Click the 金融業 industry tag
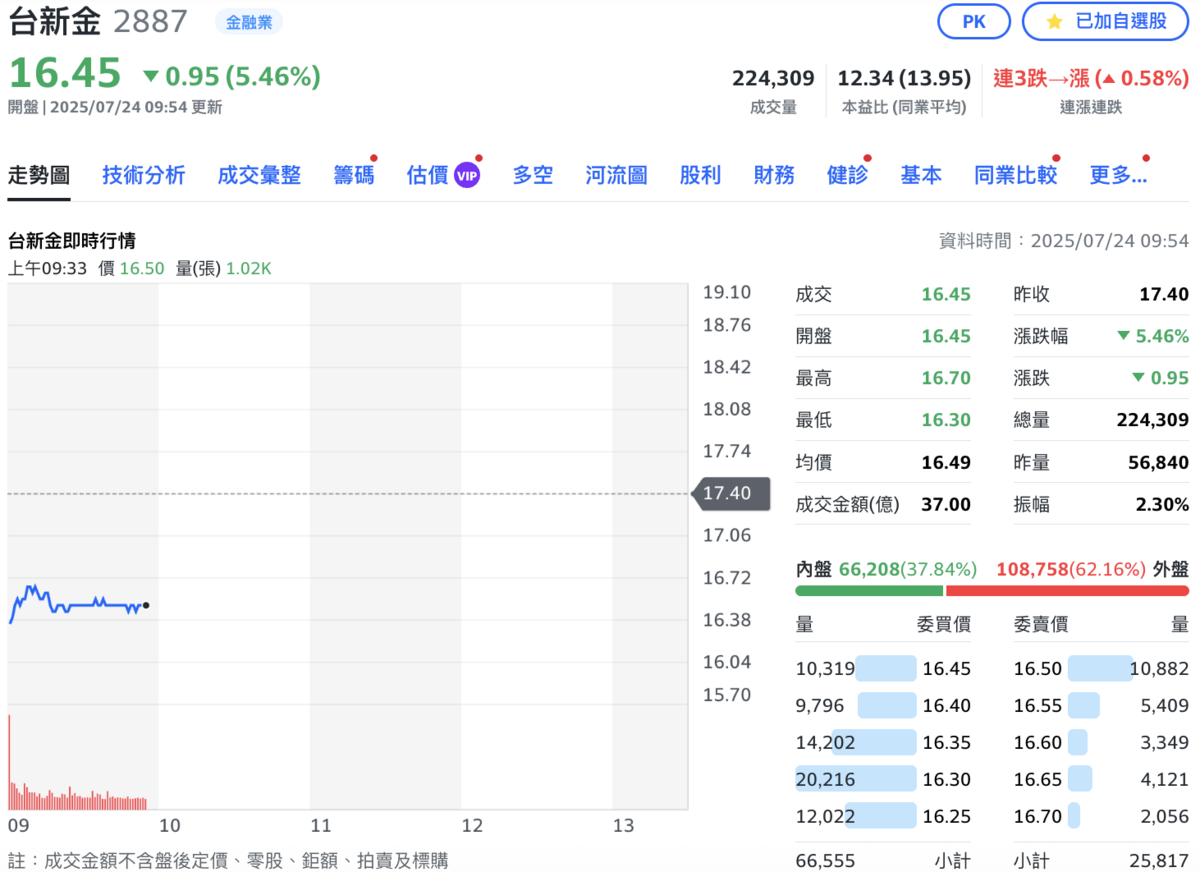 click(249, 21)
